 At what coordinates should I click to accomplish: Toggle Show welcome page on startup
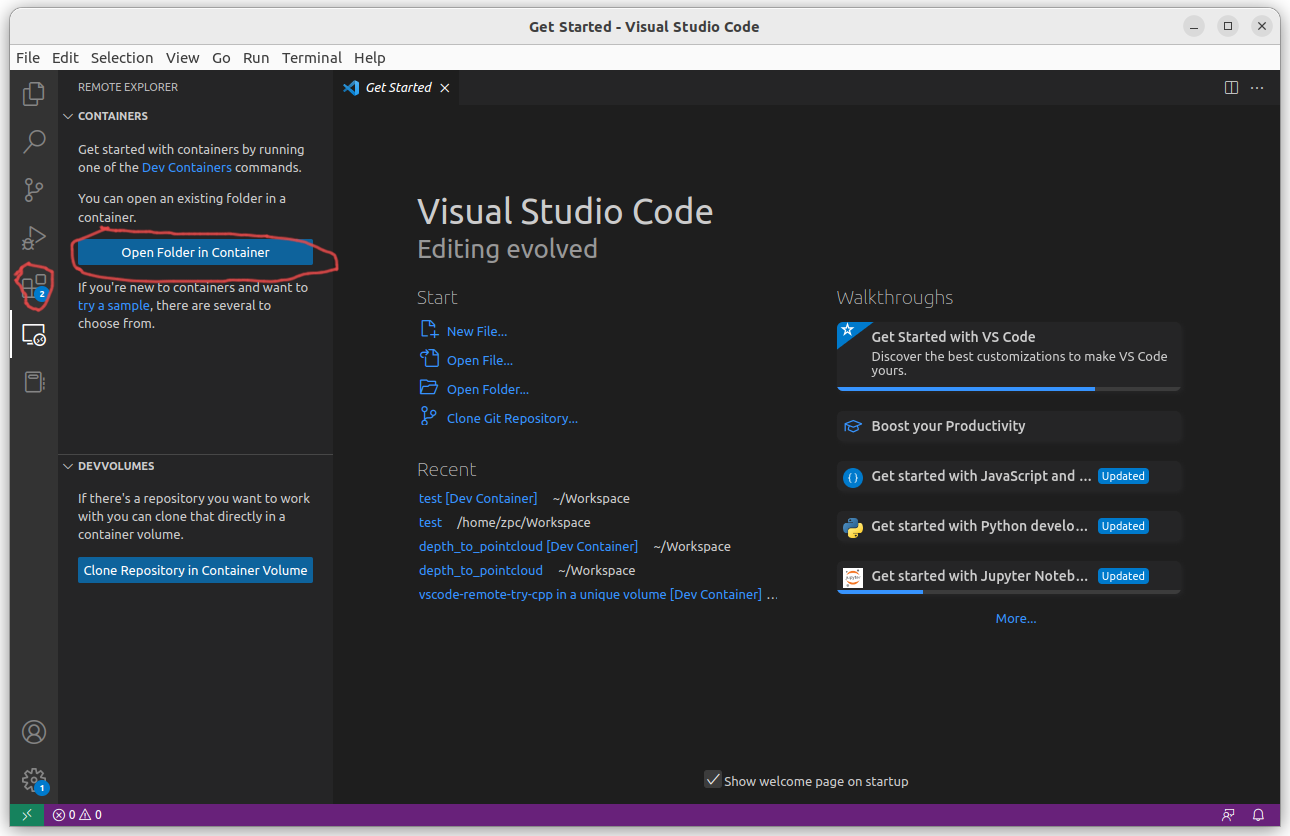pyautogui.click(x=712, y=779)
